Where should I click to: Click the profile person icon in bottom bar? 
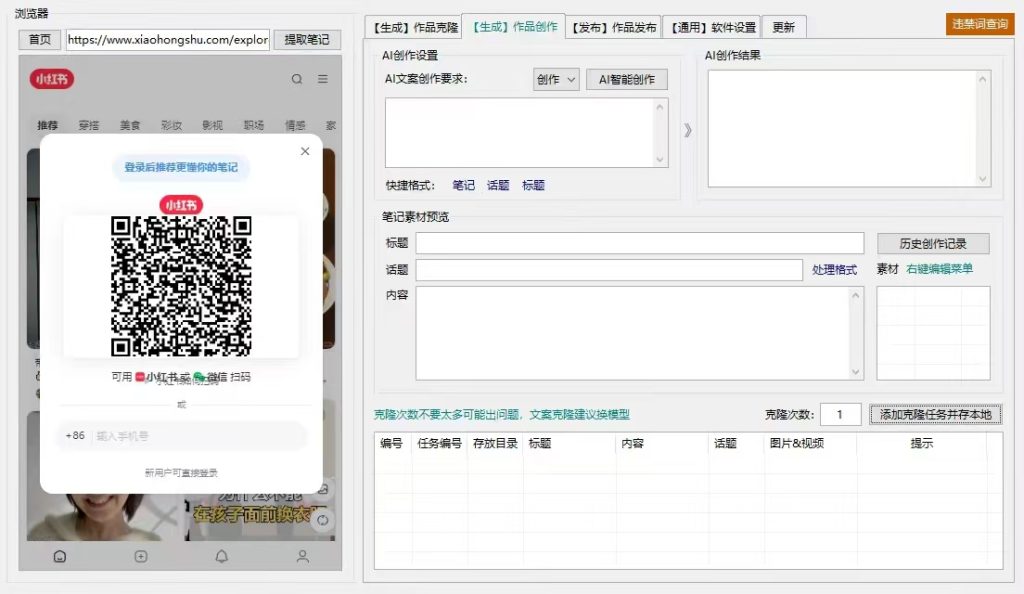point(303,557)
